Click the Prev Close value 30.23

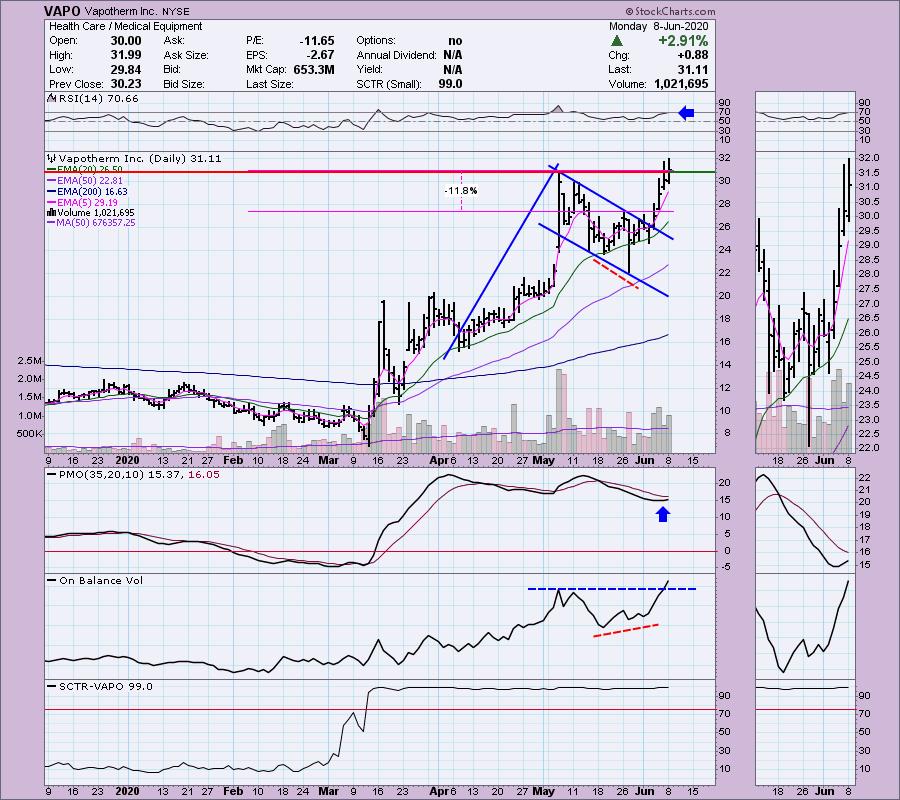pos(126,84)
